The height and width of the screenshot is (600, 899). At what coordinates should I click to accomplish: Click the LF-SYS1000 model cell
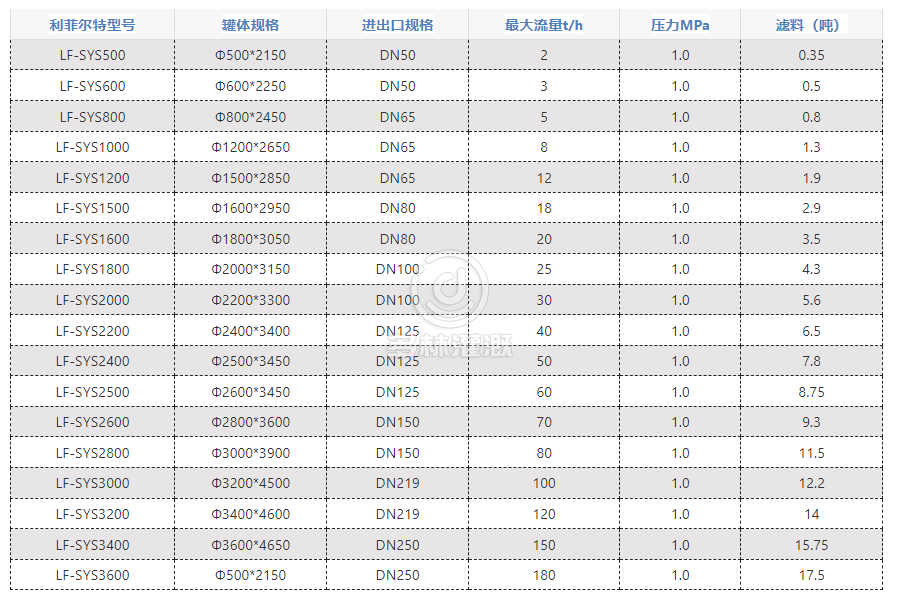(x=92, y=147)
